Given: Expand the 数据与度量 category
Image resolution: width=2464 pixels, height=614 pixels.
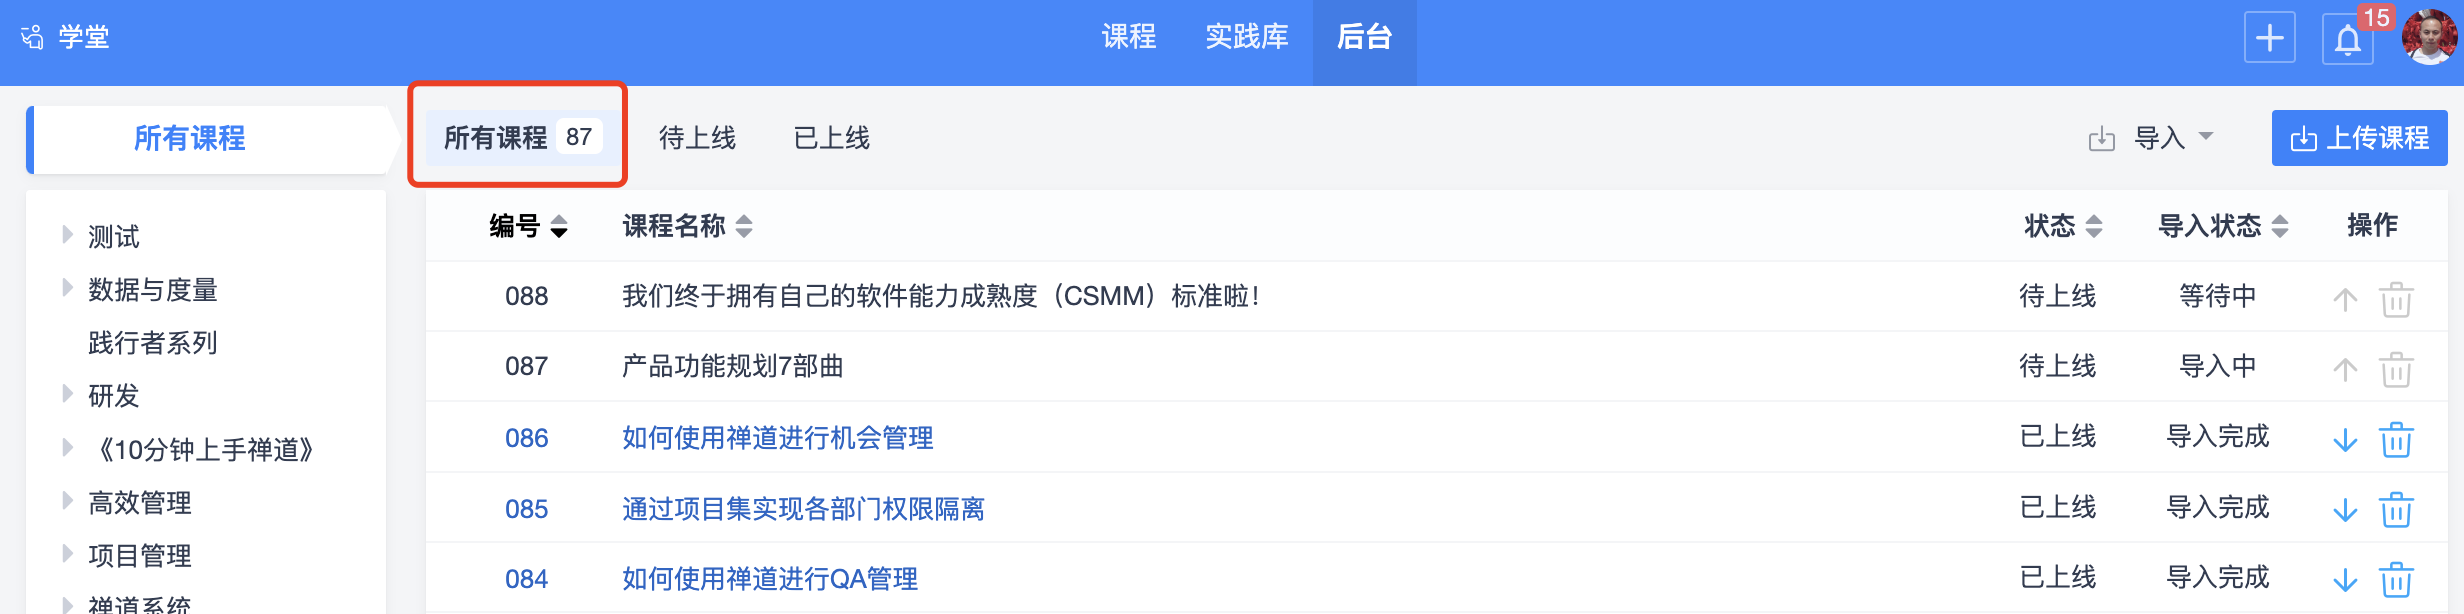Looking at the screenshot, I should (67, 288).
